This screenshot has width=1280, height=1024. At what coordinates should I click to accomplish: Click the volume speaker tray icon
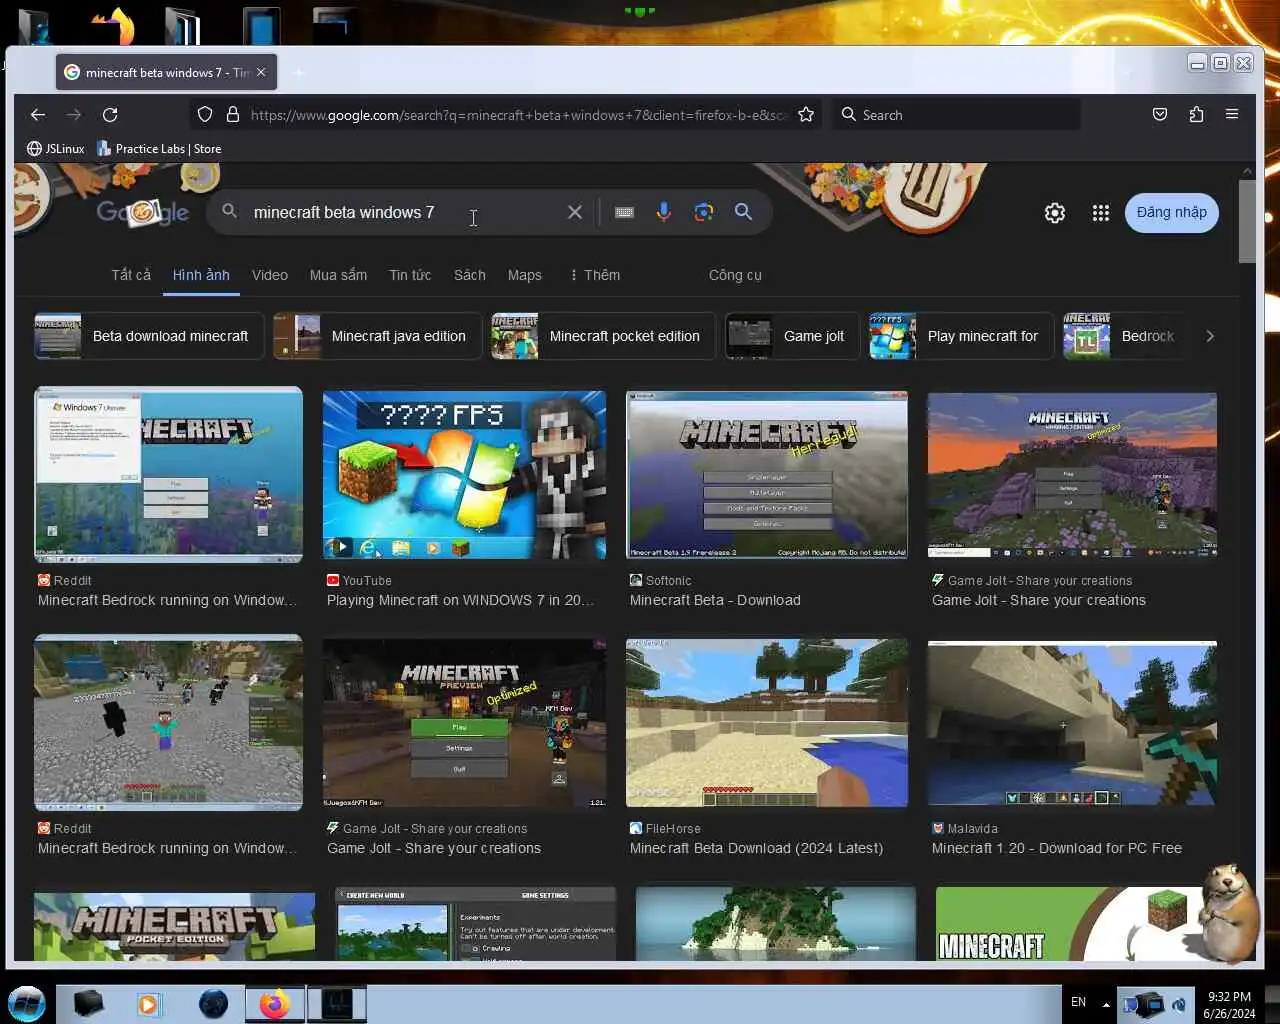pos(1179,1003)
